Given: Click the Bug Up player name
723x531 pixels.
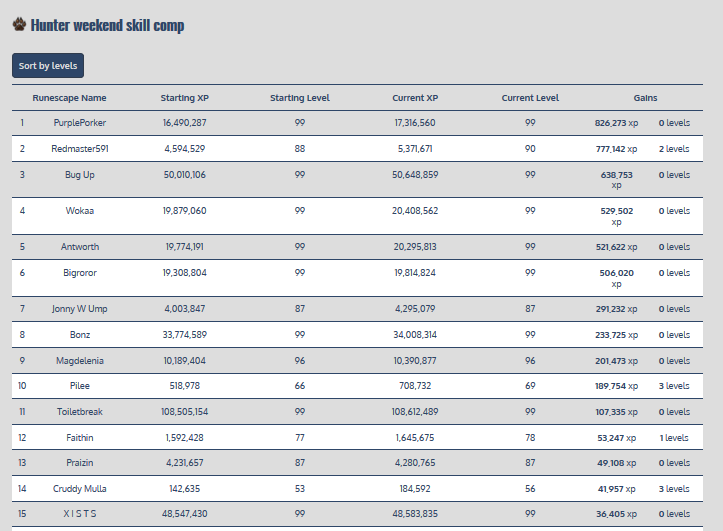Looking at the screenshot, I should pos(80,175).
